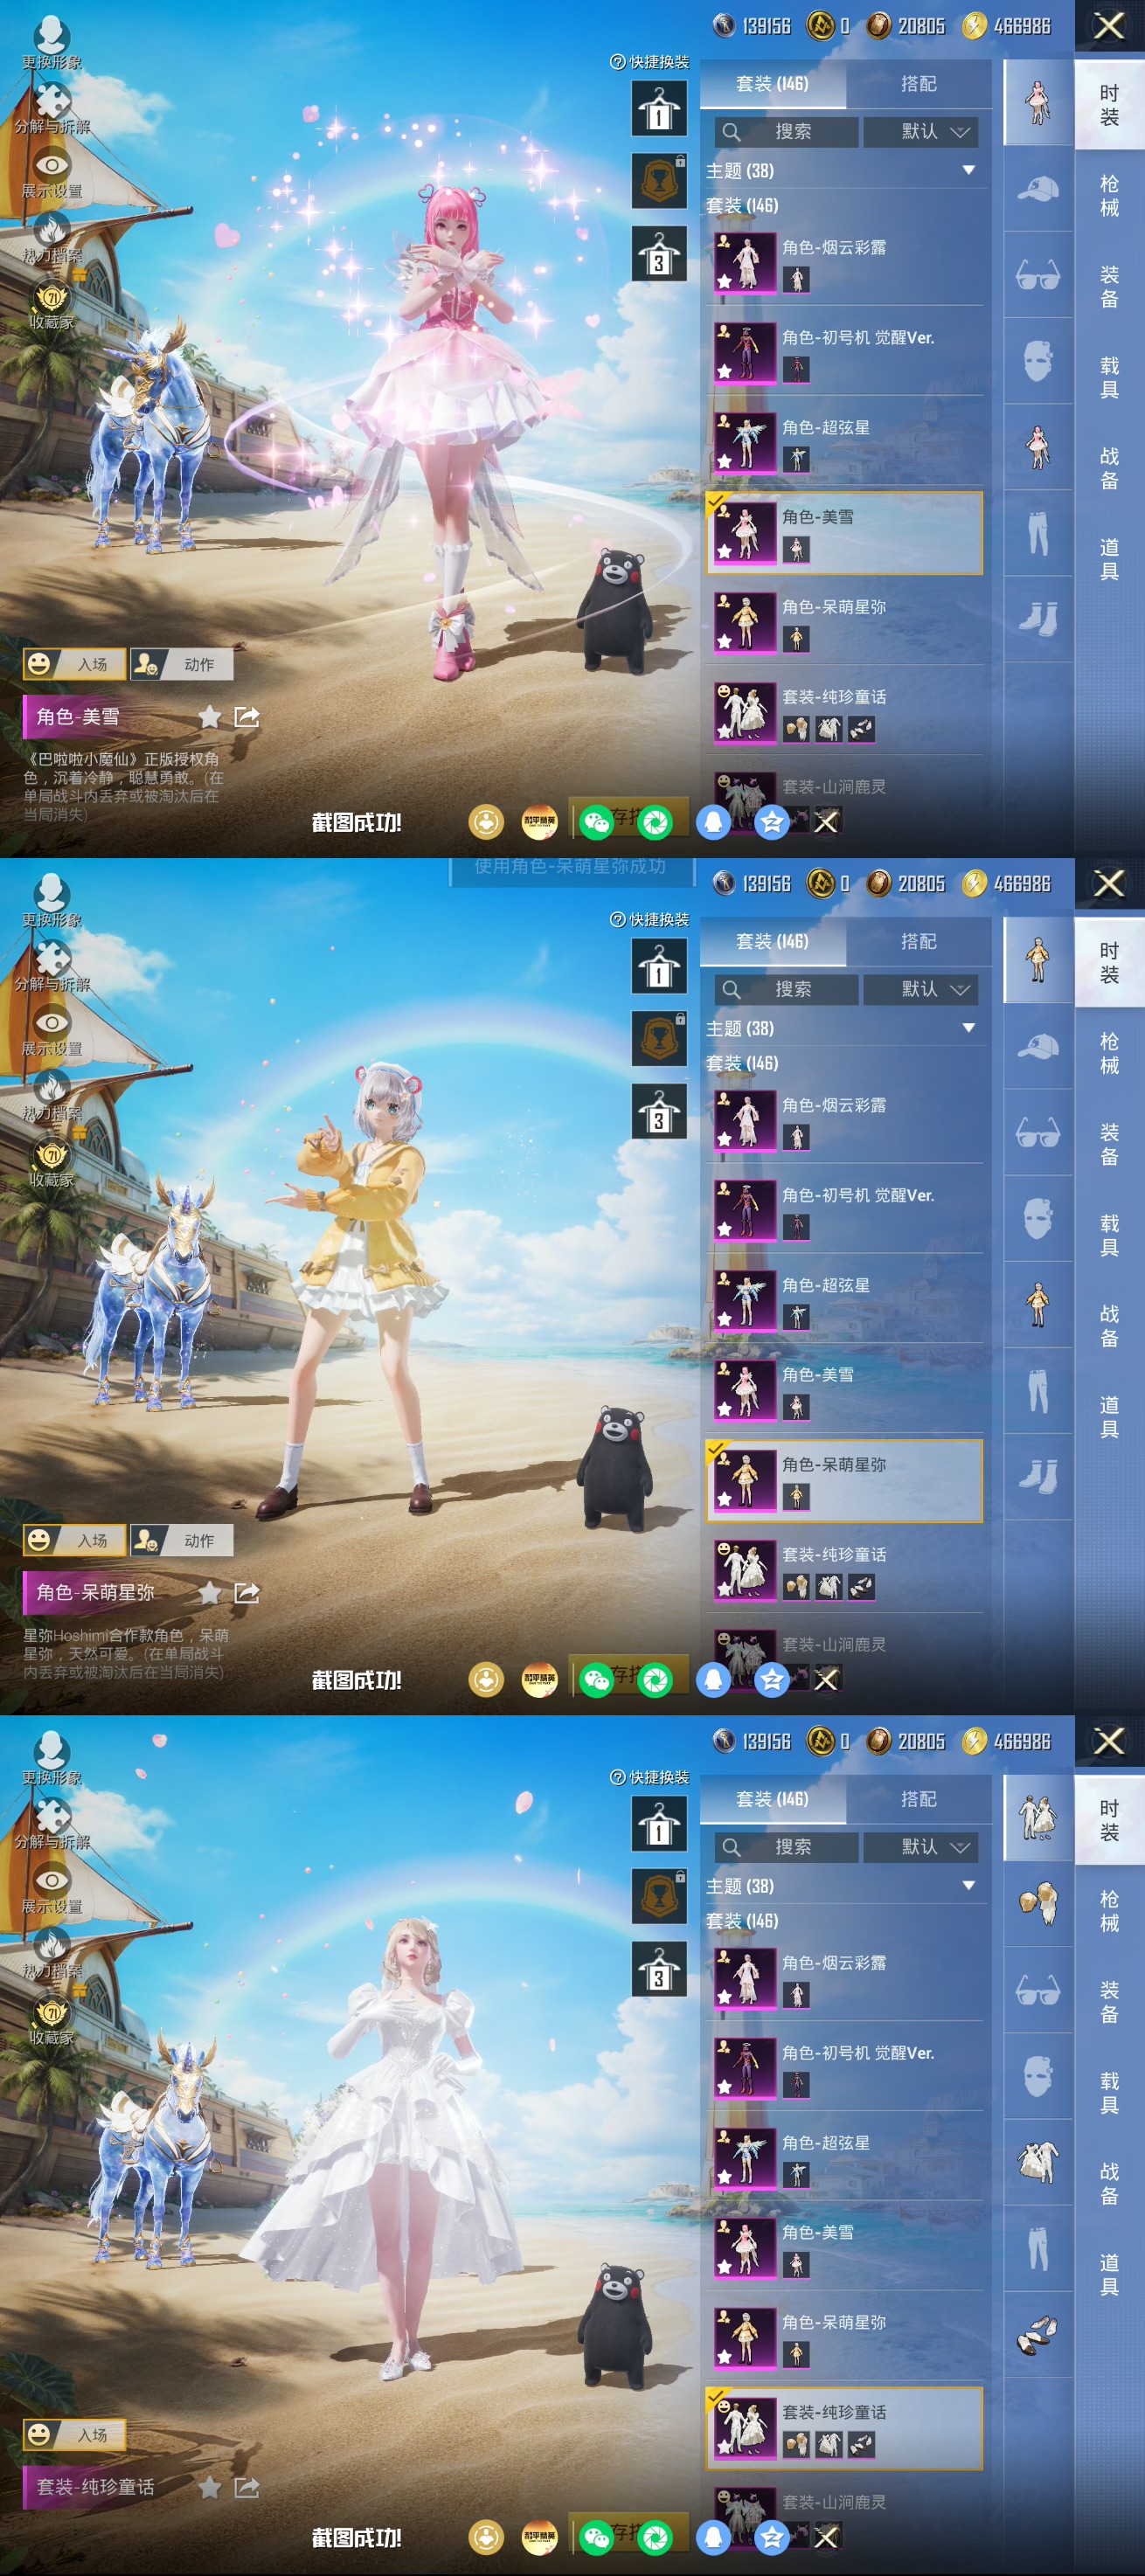This screenshot has height=2576, width=1145.
Task: Toggle 展示设置 eye on the 角色-美雪 screen
Action: click(52, 172)
